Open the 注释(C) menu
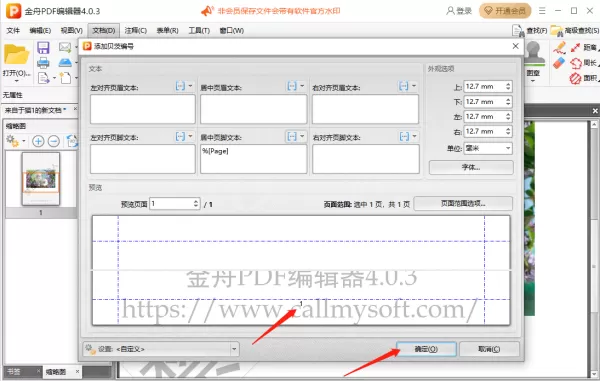600x381 pixels. point(135,30)
